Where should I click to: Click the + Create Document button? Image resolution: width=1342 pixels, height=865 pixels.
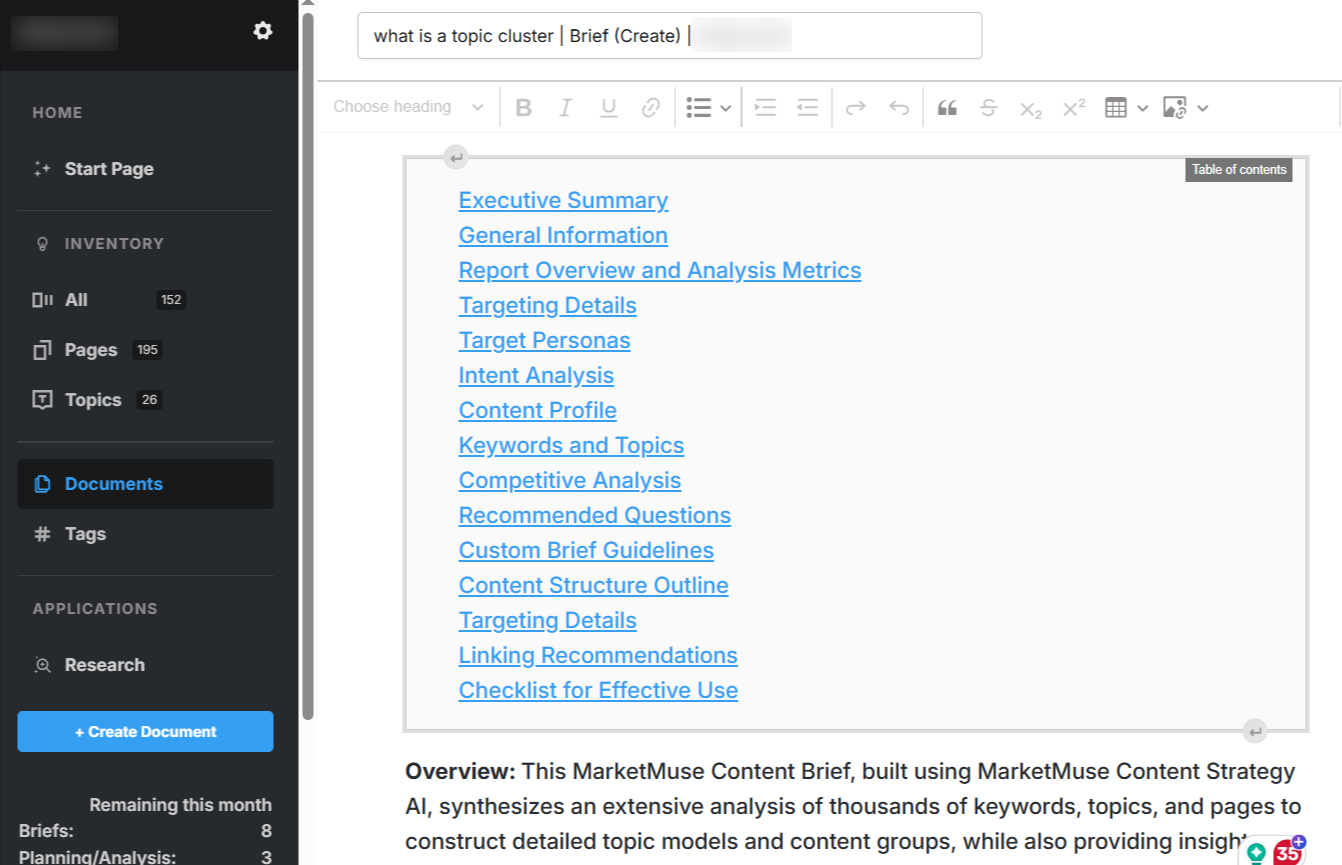coord(145,732)
